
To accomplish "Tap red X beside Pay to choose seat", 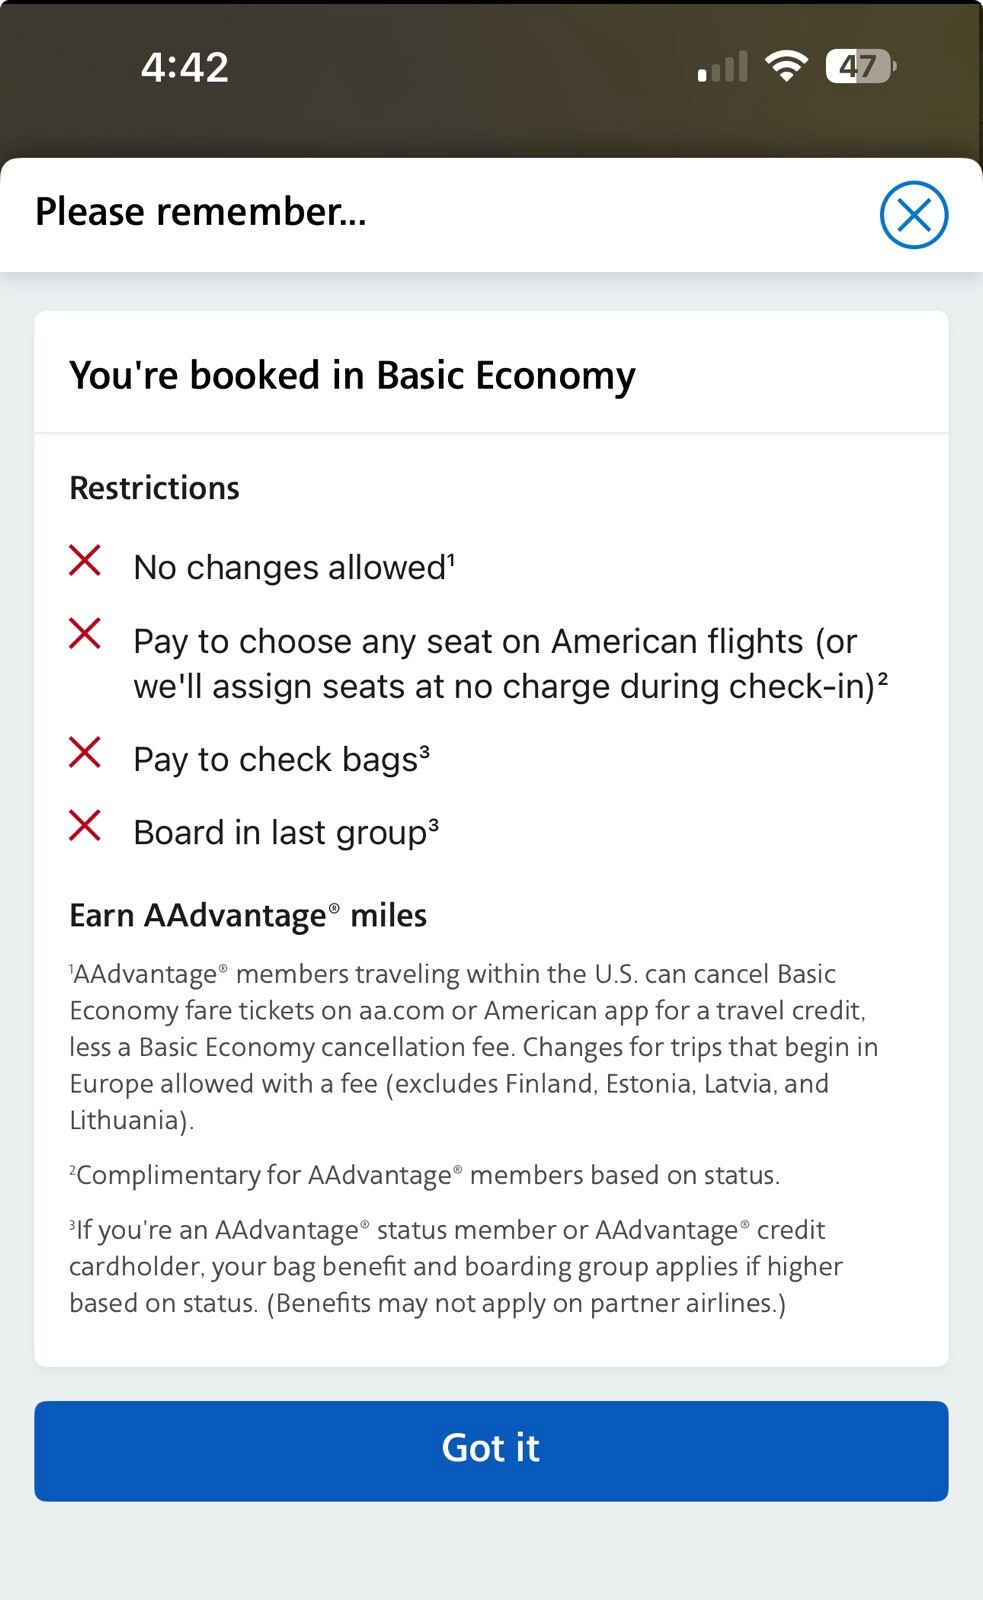I will 85,633.
